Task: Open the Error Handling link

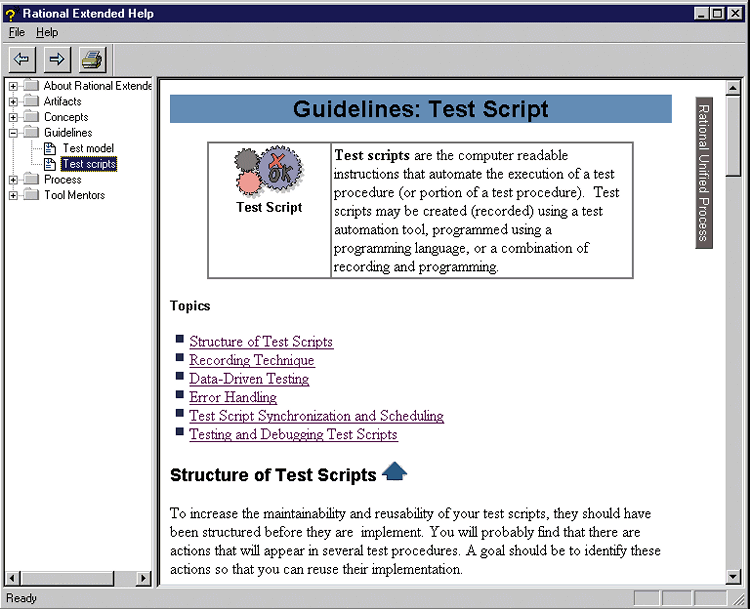Action: pos(233,397)
